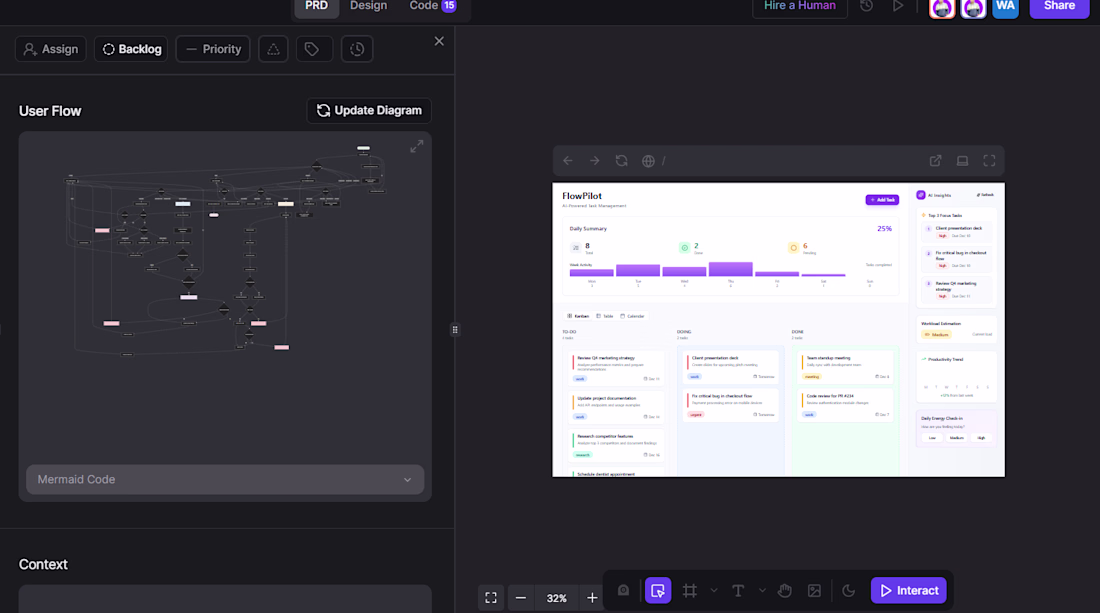Select the Calendar view tab in preview
This screenshot has width=1100, height=613.
(x=632, y=316)
